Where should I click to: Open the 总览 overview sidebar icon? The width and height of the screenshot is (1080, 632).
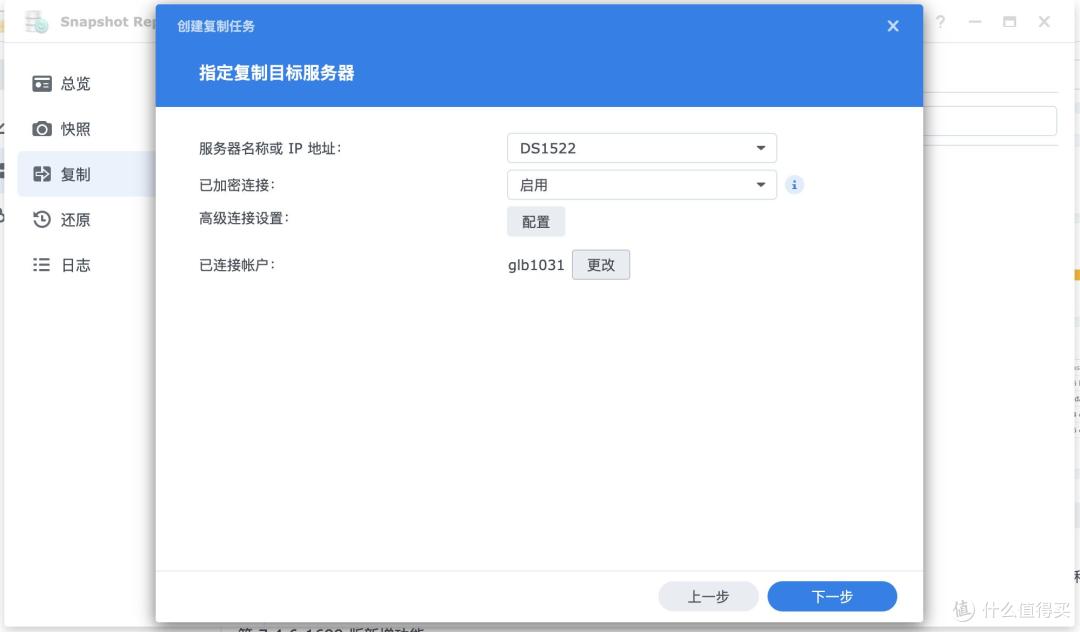pyautogui.click(x=41, y=83)
